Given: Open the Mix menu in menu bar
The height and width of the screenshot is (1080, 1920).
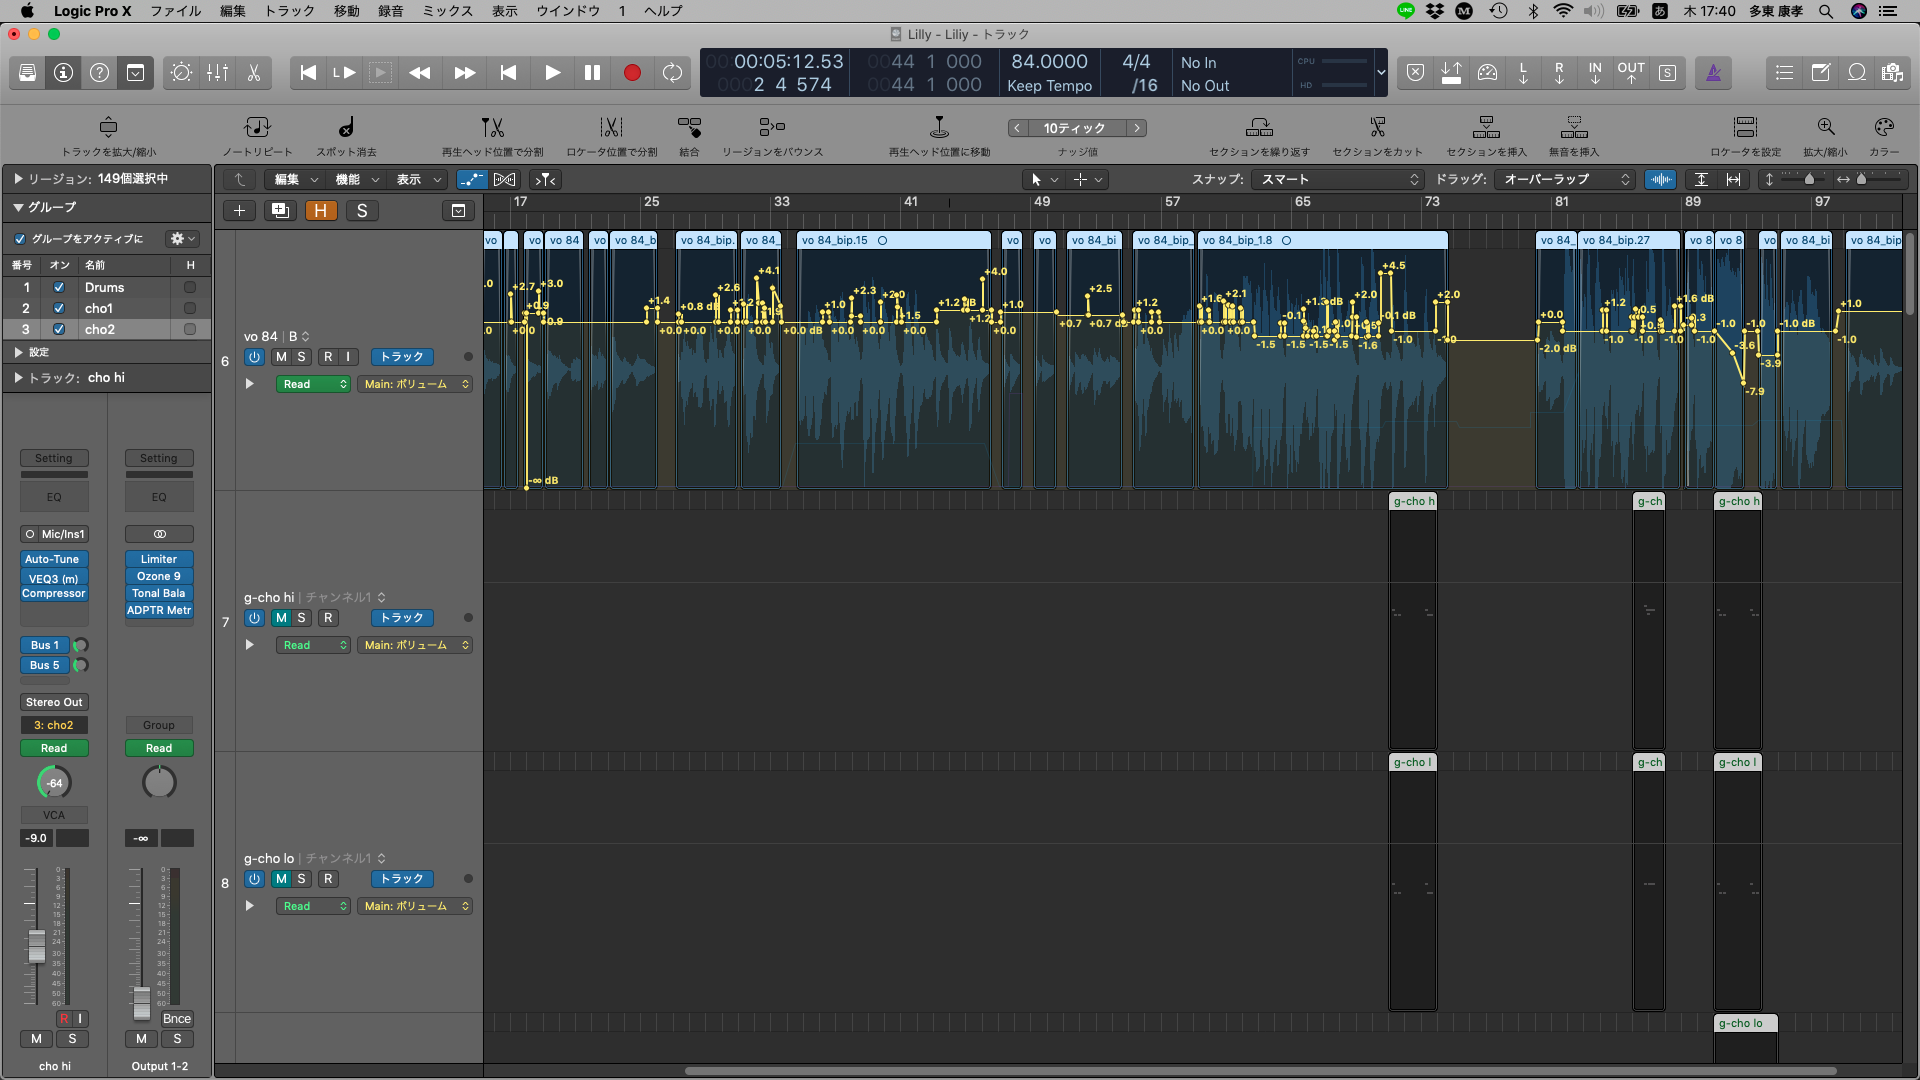Looking at the screenshot, I should tap(447, 11).
